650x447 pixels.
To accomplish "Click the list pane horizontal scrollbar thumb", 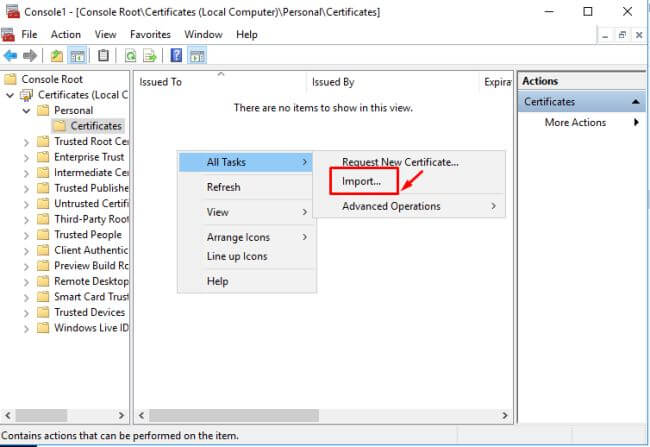I will tap(234, 415).
